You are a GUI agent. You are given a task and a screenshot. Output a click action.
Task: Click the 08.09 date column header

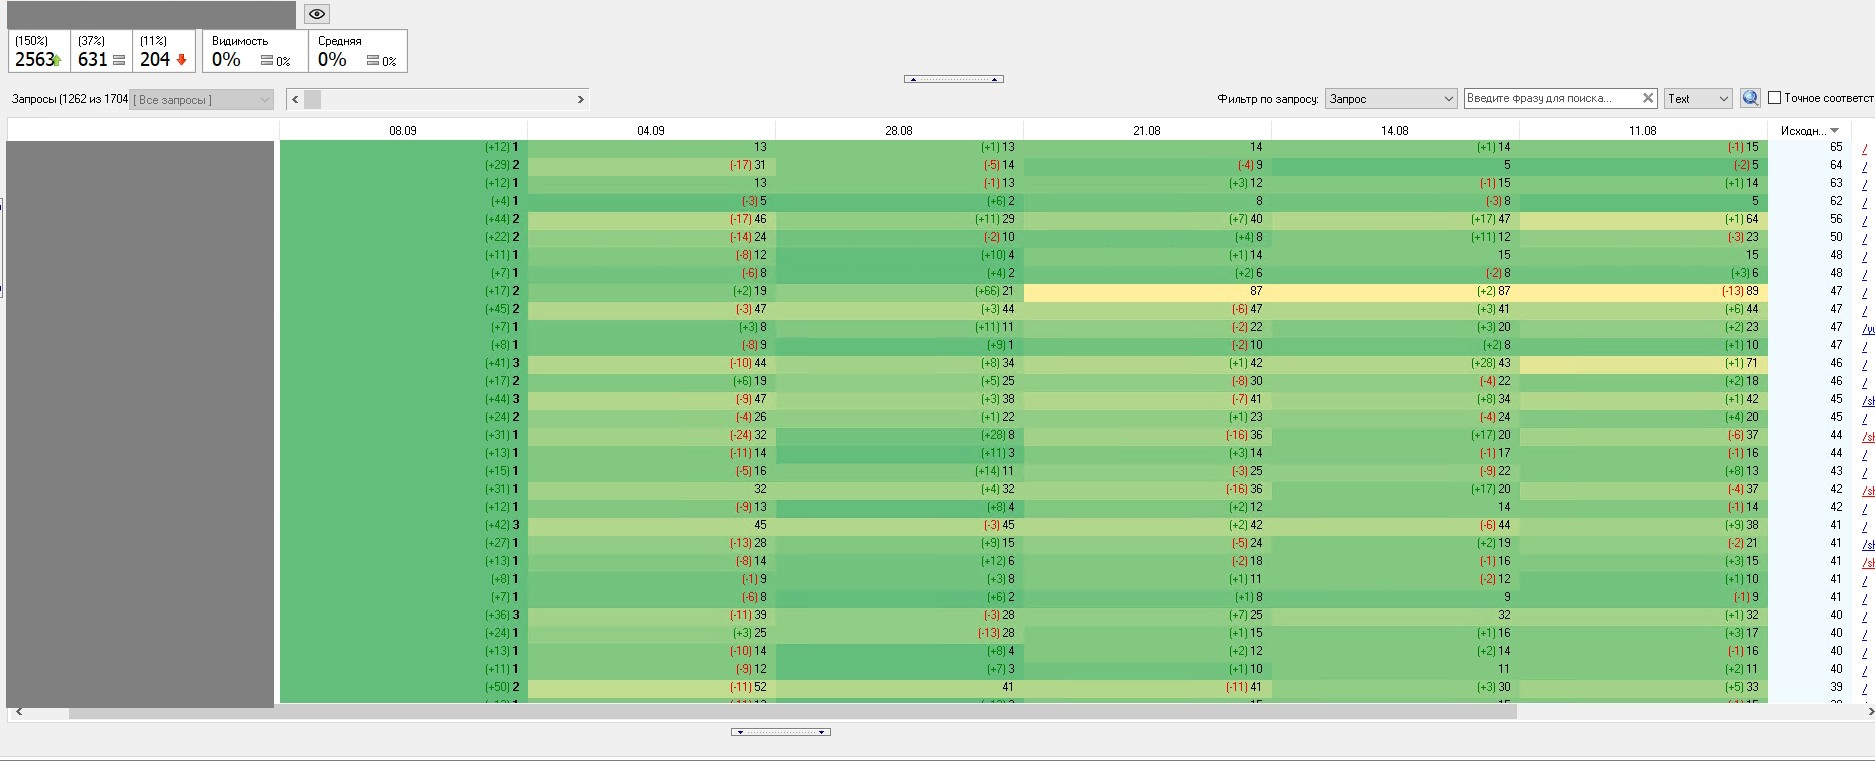pos(403,131)
